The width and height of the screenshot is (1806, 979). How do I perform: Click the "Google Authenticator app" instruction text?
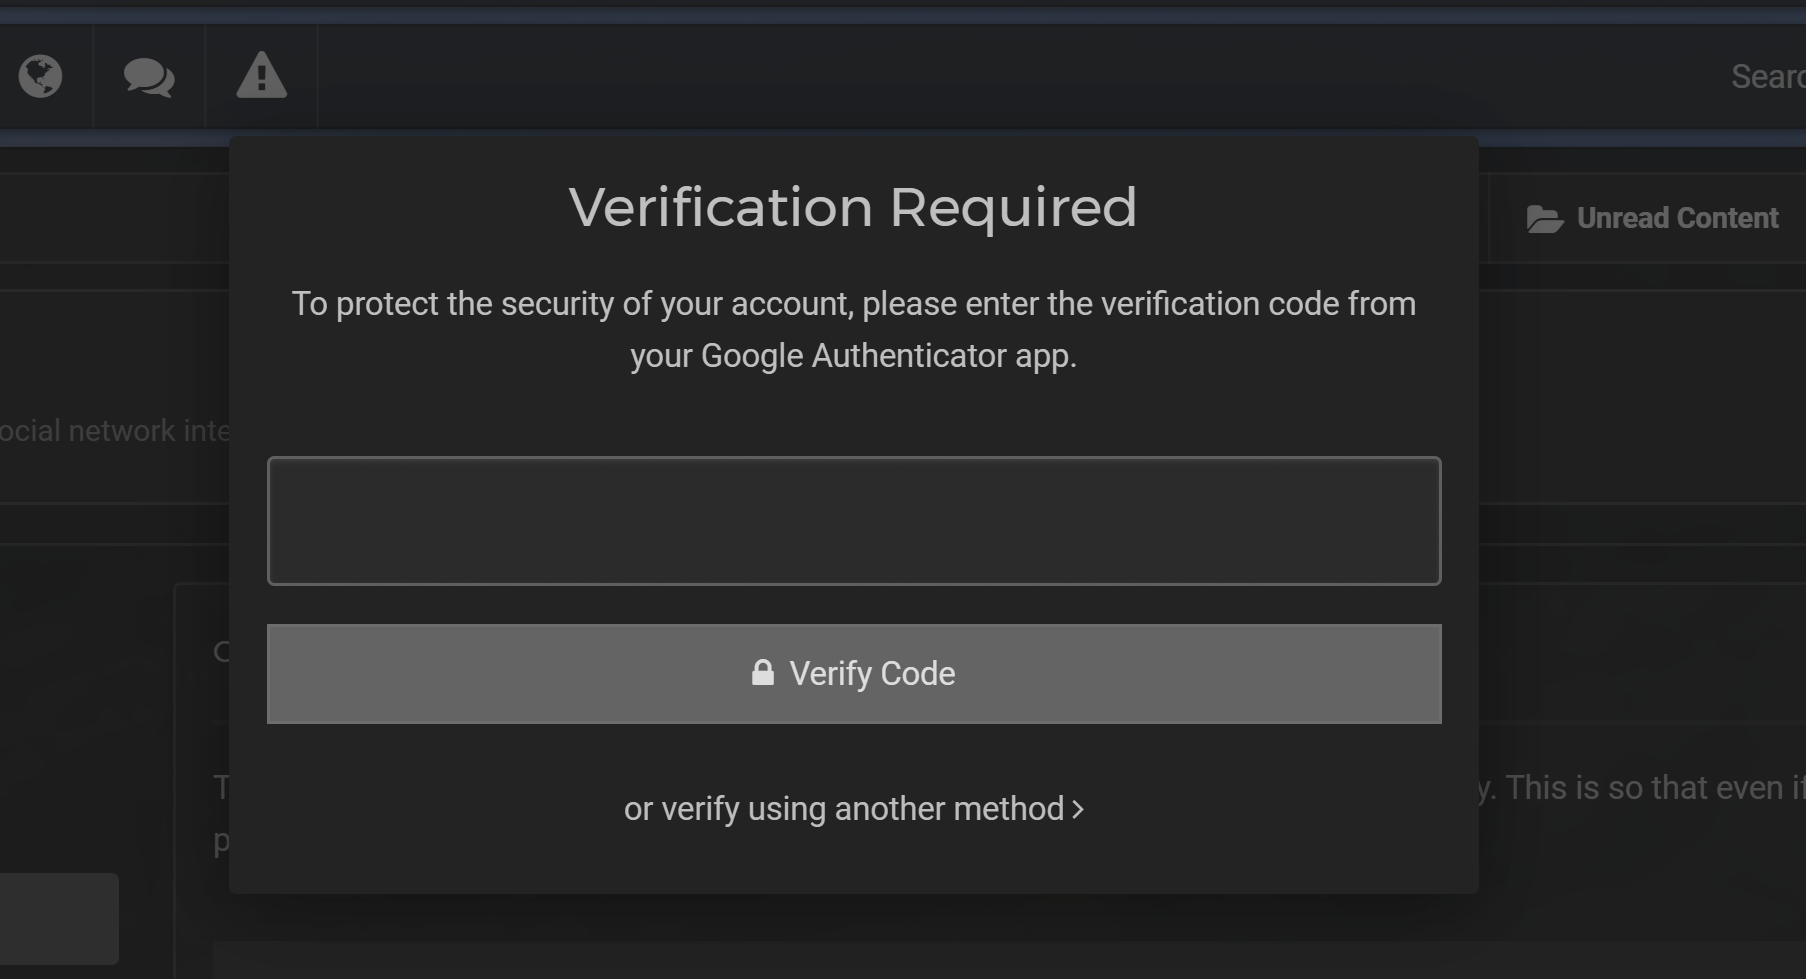(853, 356)
